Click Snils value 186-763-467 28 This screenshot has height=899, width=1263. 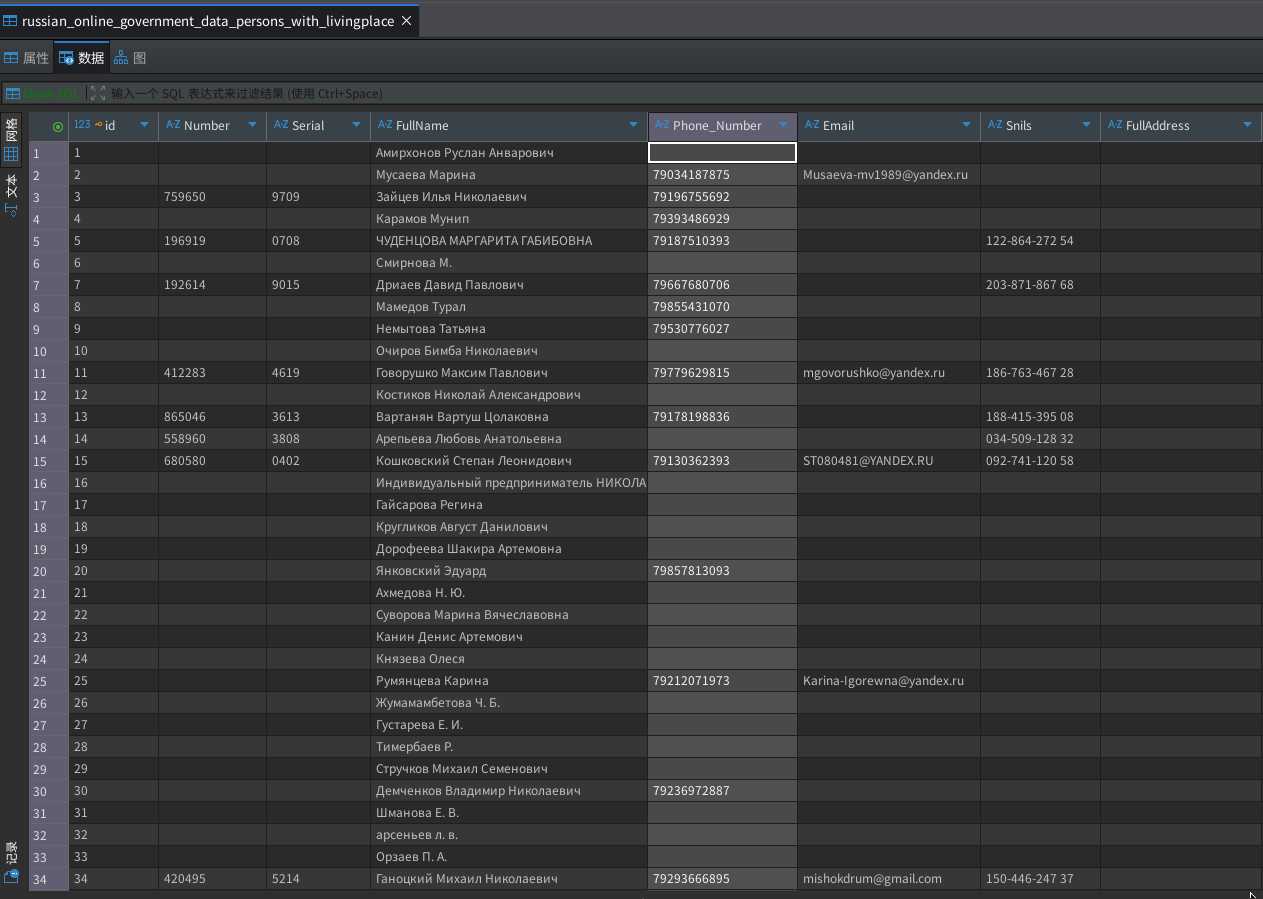click(x=1029, y=373)
